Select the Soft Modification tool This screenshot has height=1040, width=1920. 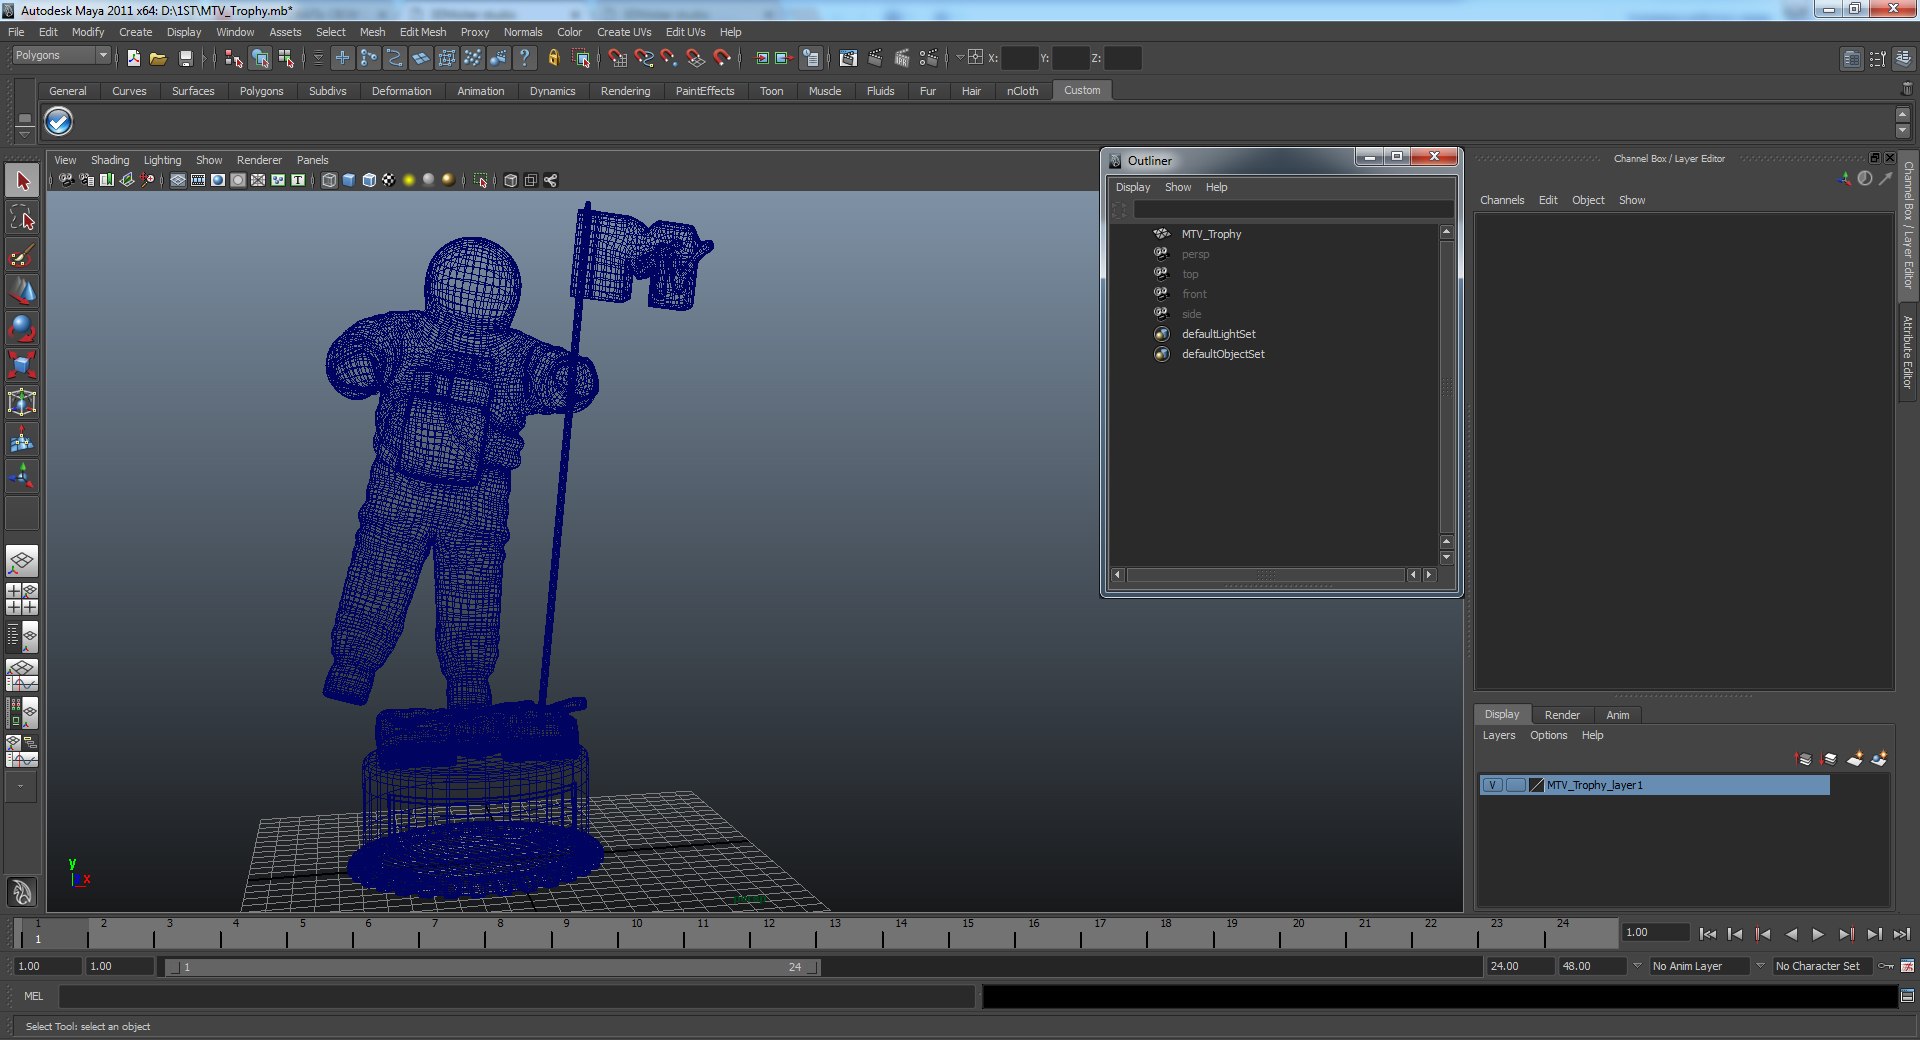point(22,439)
